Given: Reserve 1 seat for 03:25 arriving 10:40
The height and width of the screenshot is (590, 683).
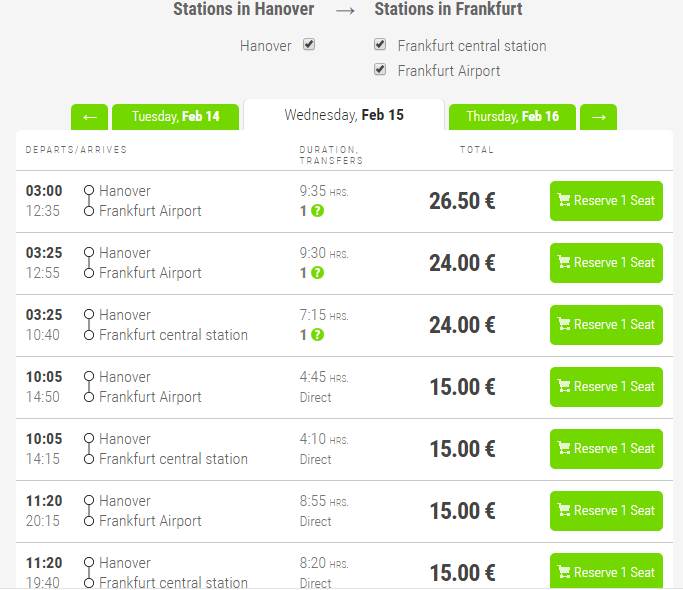Looking at the screenshot, I should [606, 325].
